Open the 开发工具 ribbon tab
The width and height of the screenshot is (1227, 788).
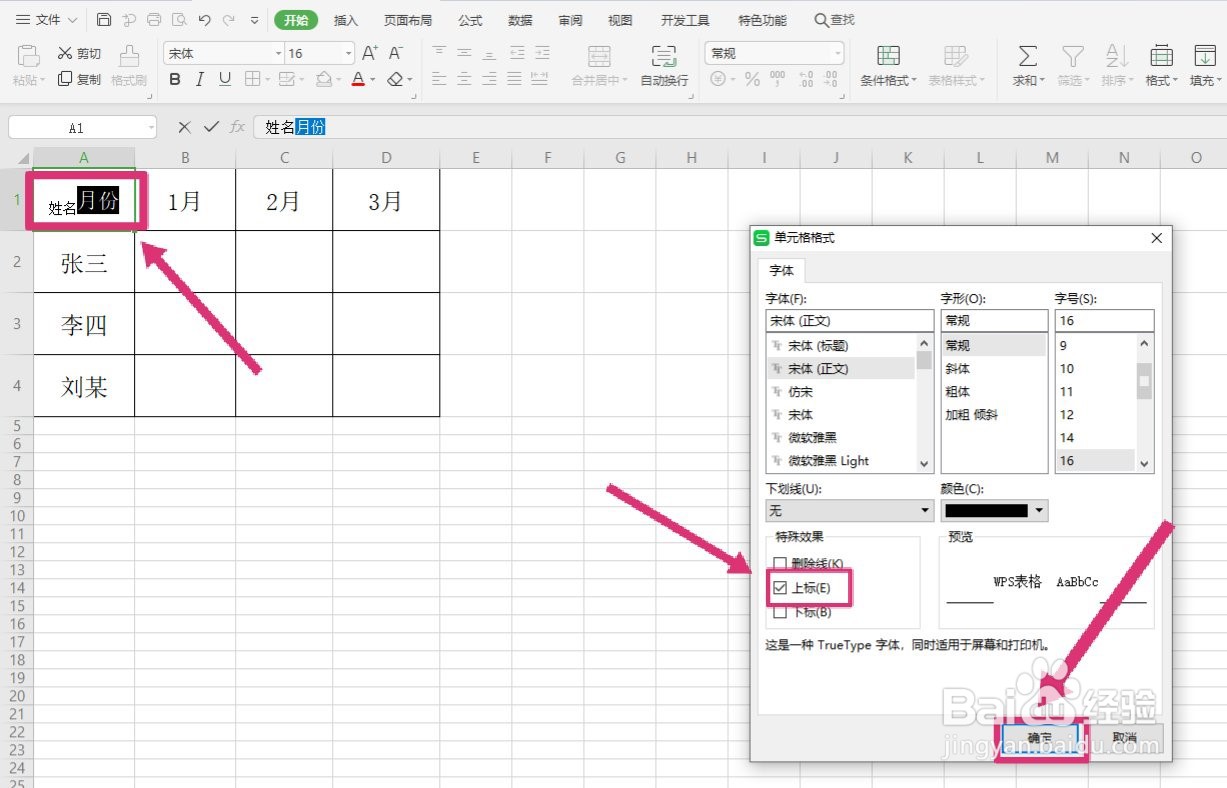685,20
